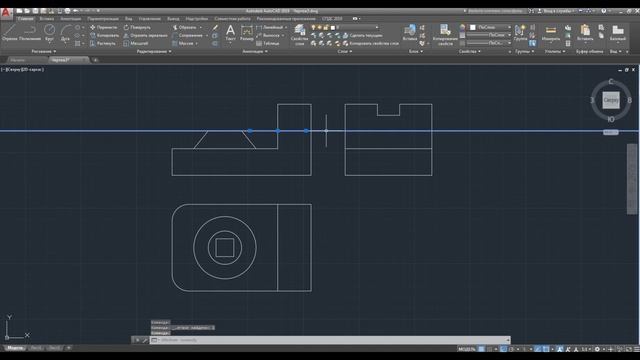The image size is (640, 360).
Task: Select the Полилиния (Polyline) tool
Action: point(30,33)
